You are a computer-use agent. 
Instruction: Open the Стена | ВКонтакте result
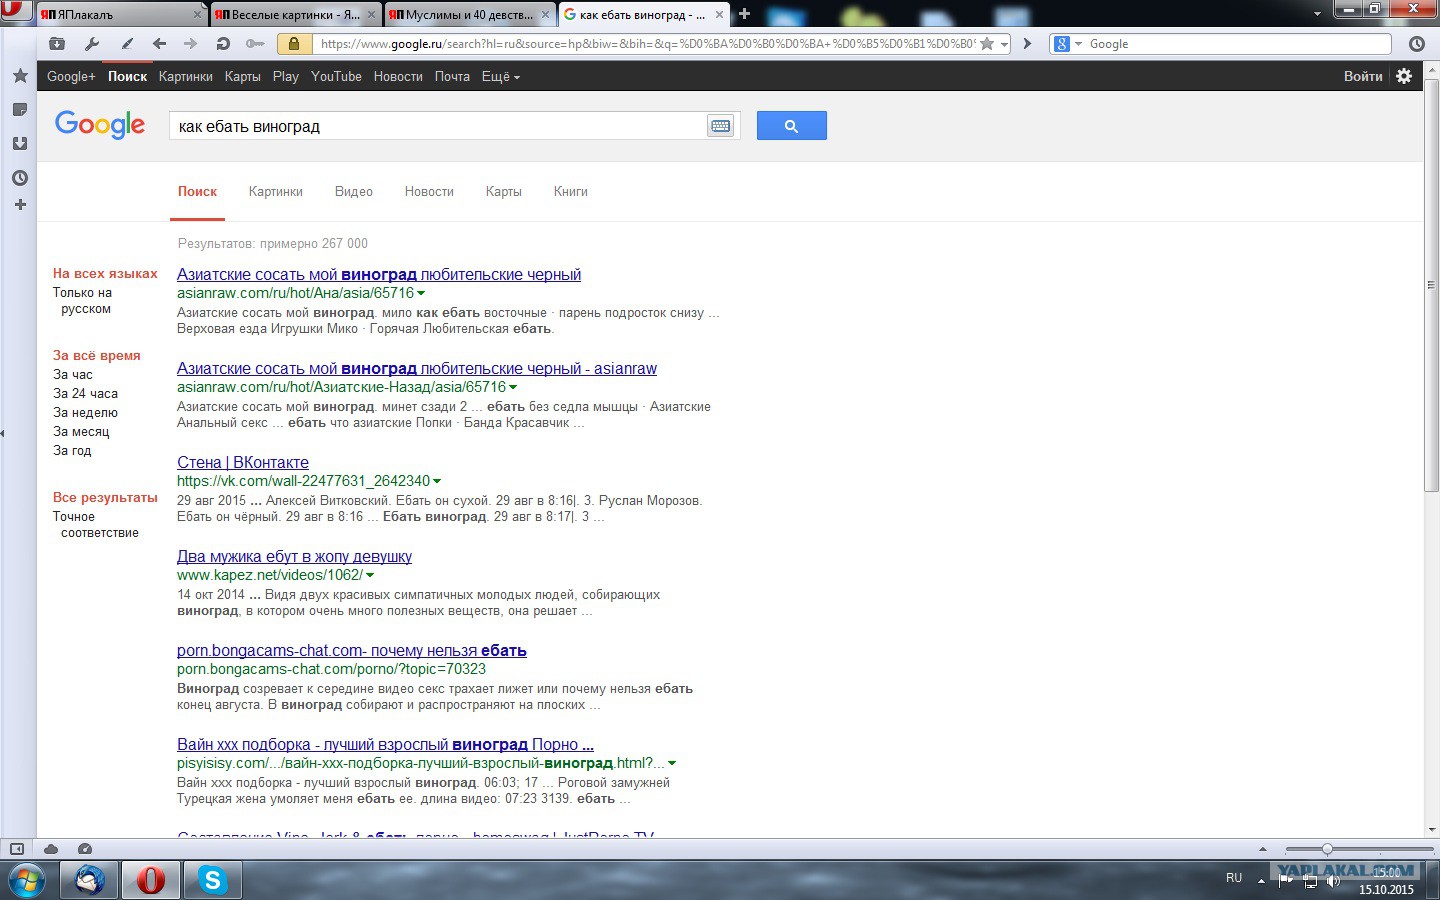point(243,462)
